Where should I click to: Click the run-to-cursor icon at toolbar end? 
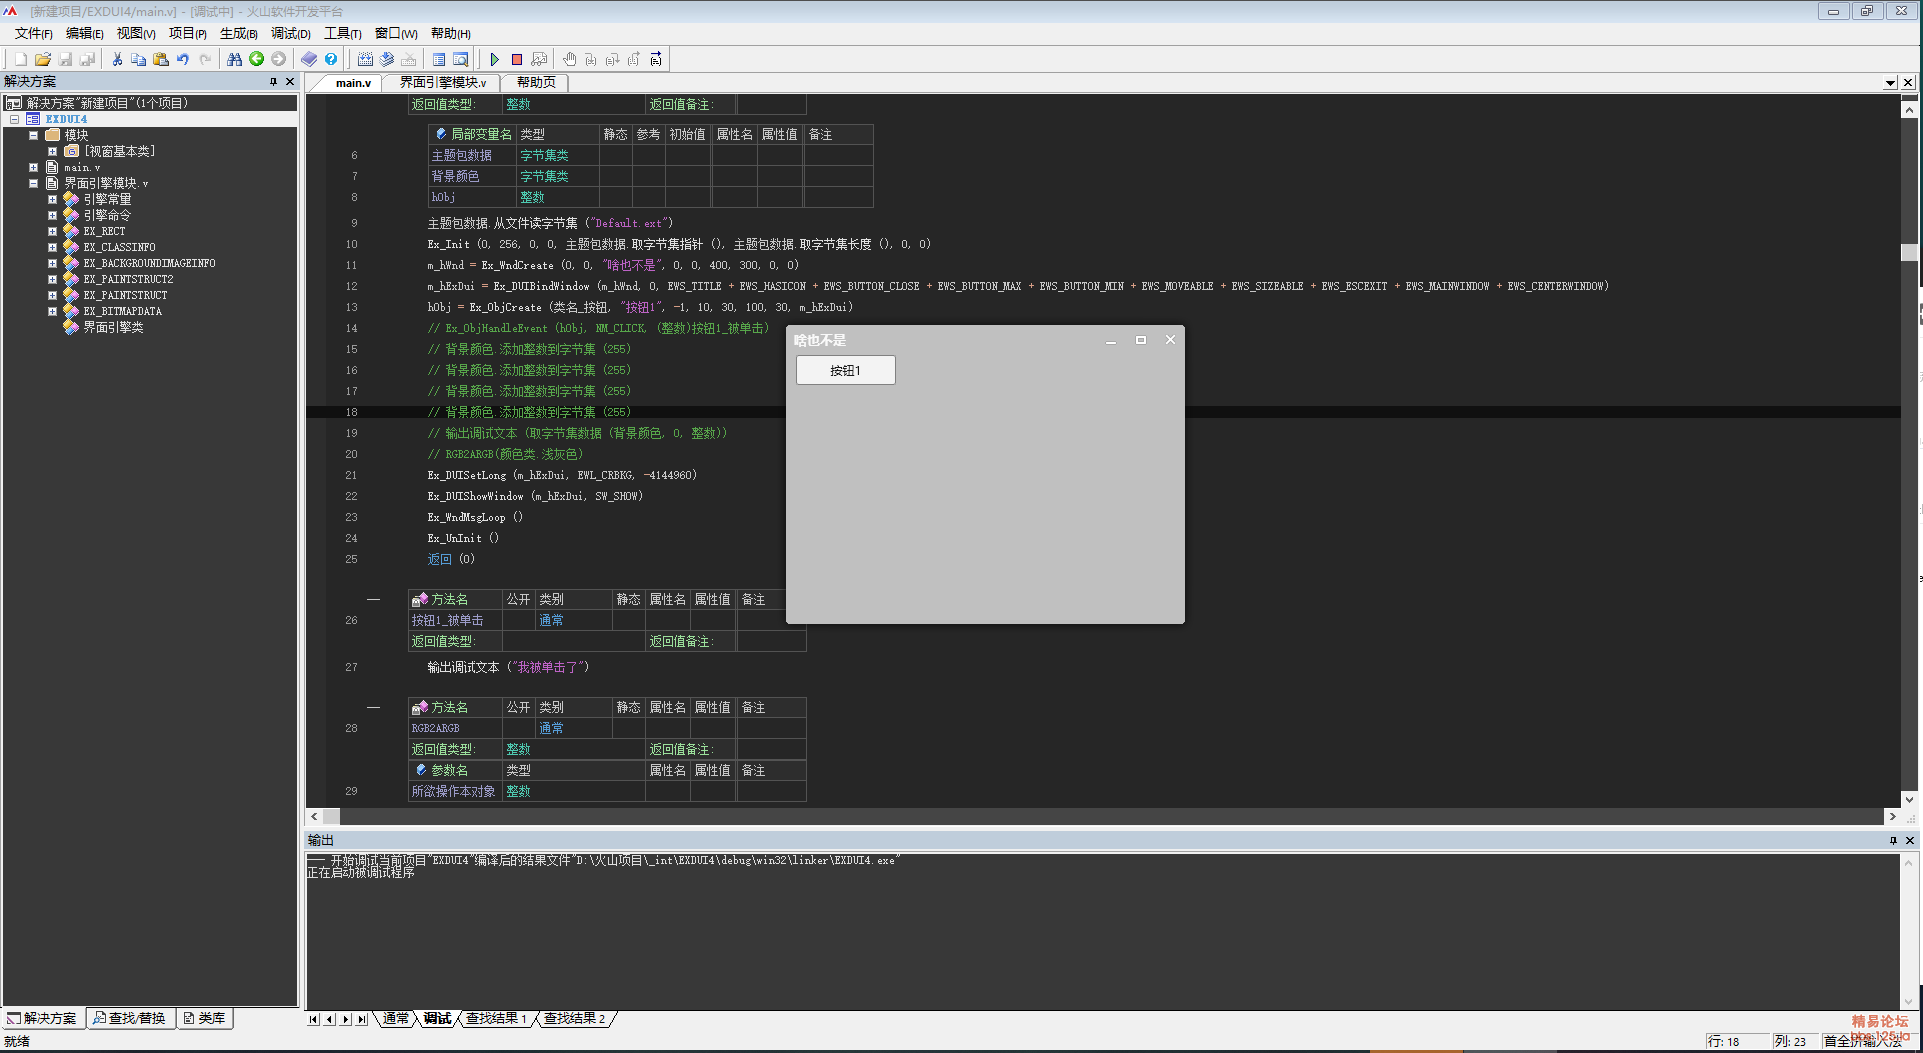coord(656,59)
